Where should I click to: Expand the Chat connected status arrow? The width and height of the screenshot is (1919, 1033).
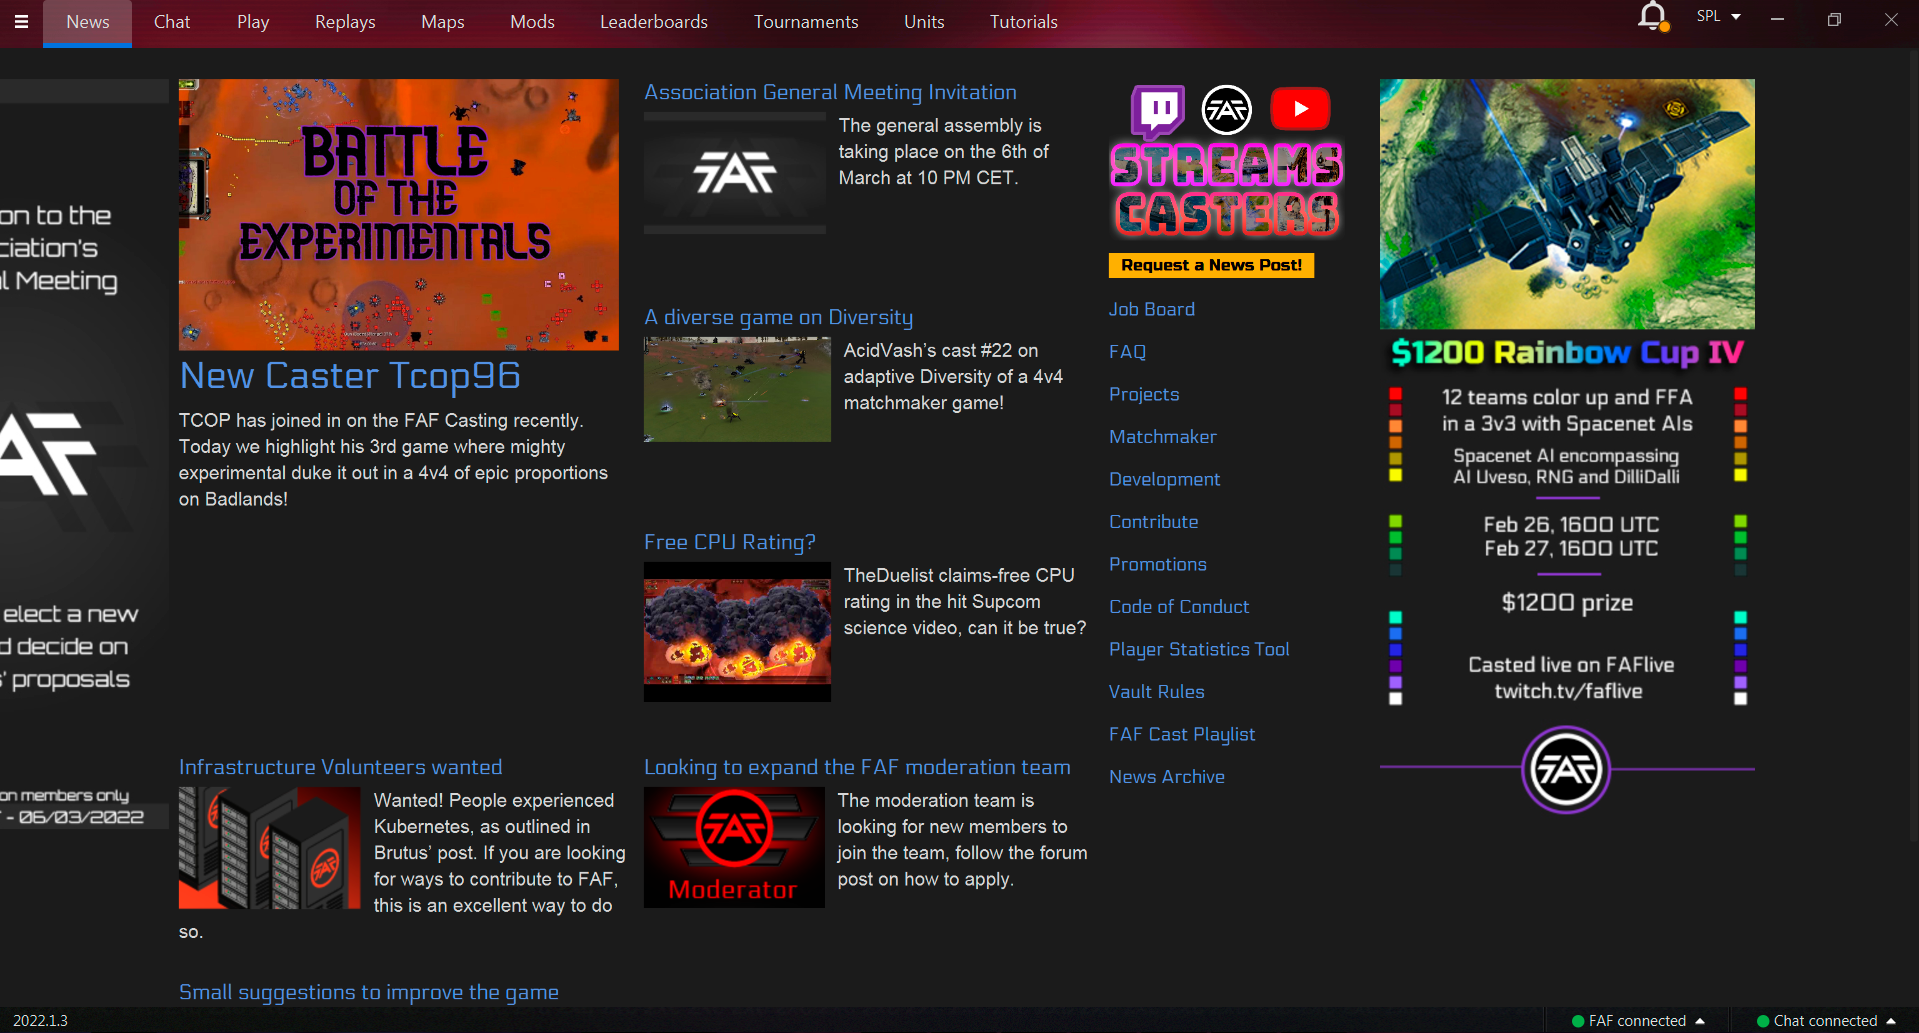pyautogui.click(x=1891, y=1021)
